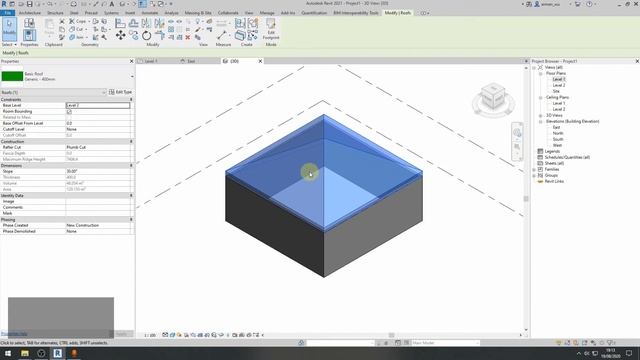This screenshot has width=640, height=360.
Task: Select the Trim/Extend to Corner tool
Action: [159, 36]
